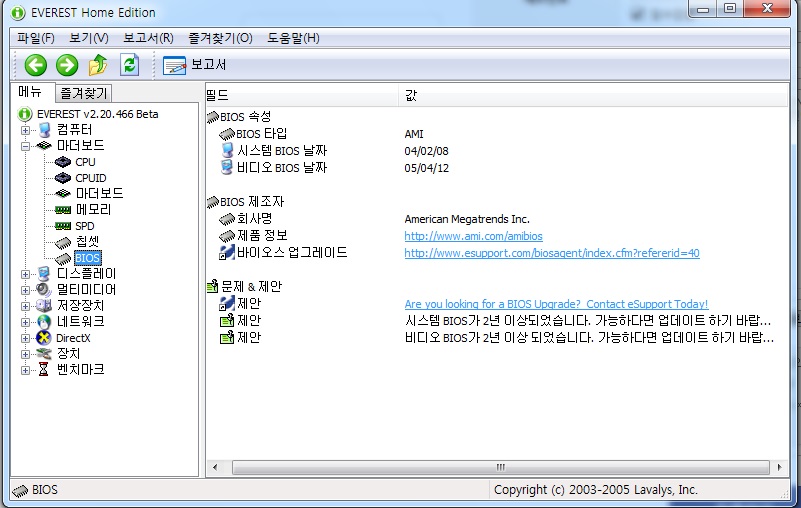Open the 보고서 report button
Image resolution: width=801 pixels, height=508 pixels.
(195, 65)
